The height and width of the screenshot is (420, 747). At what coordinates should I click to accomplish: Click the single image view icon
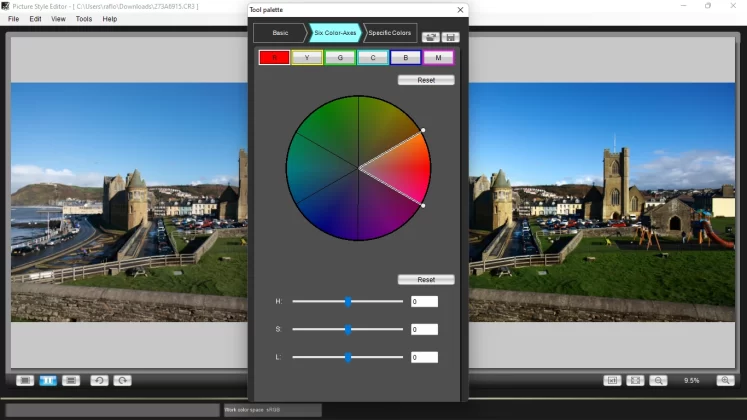[25, 380]
